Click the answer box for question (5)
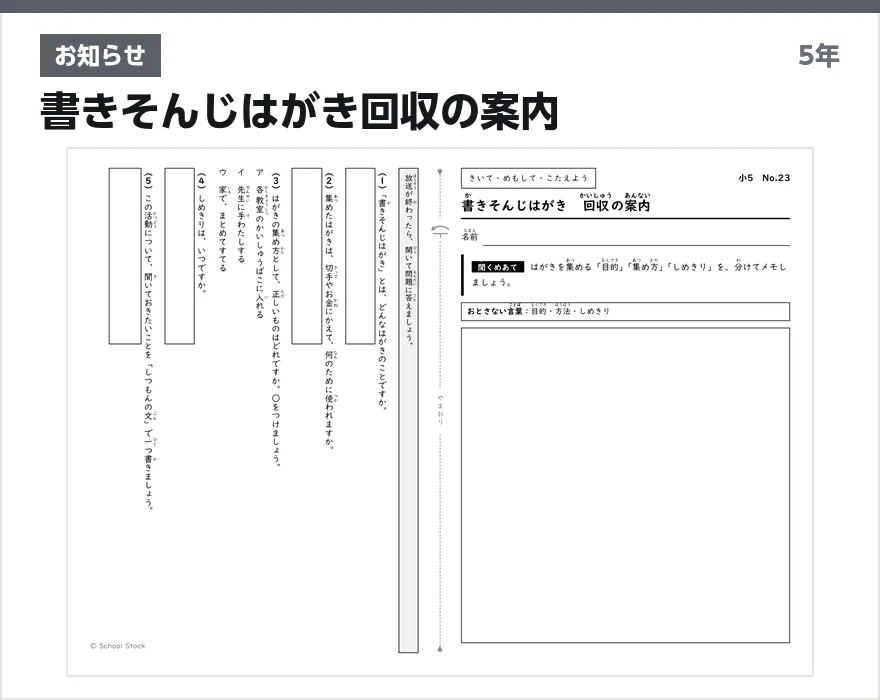880x700 pixels. [125, 256]
